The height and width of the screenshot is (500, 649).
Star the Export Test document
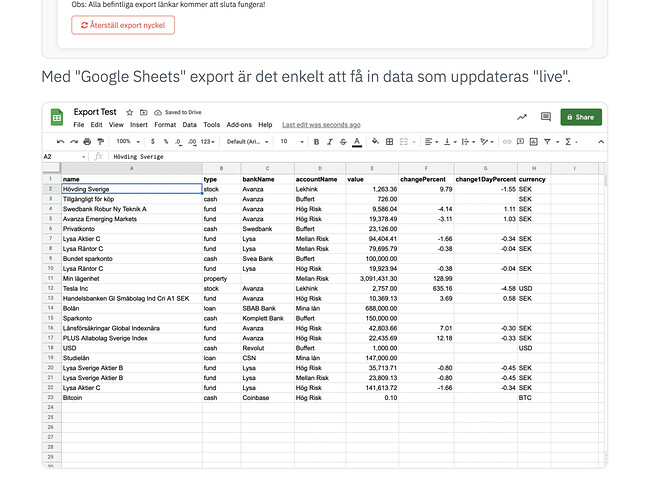[130, 112]
